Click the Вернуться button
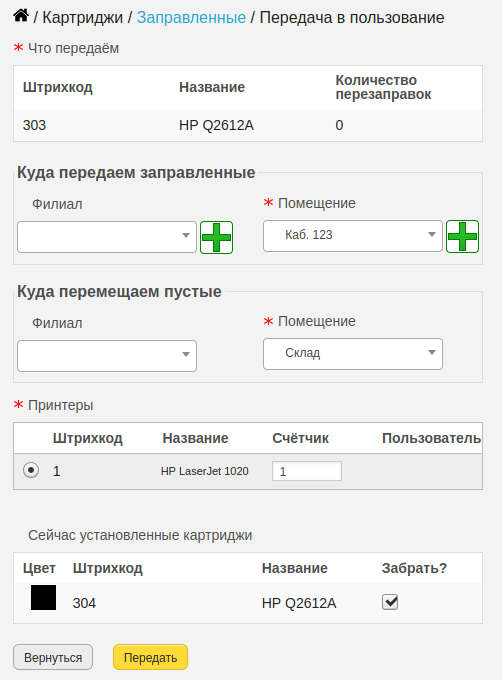The image size is (502, 680). (x=53, y=657)
